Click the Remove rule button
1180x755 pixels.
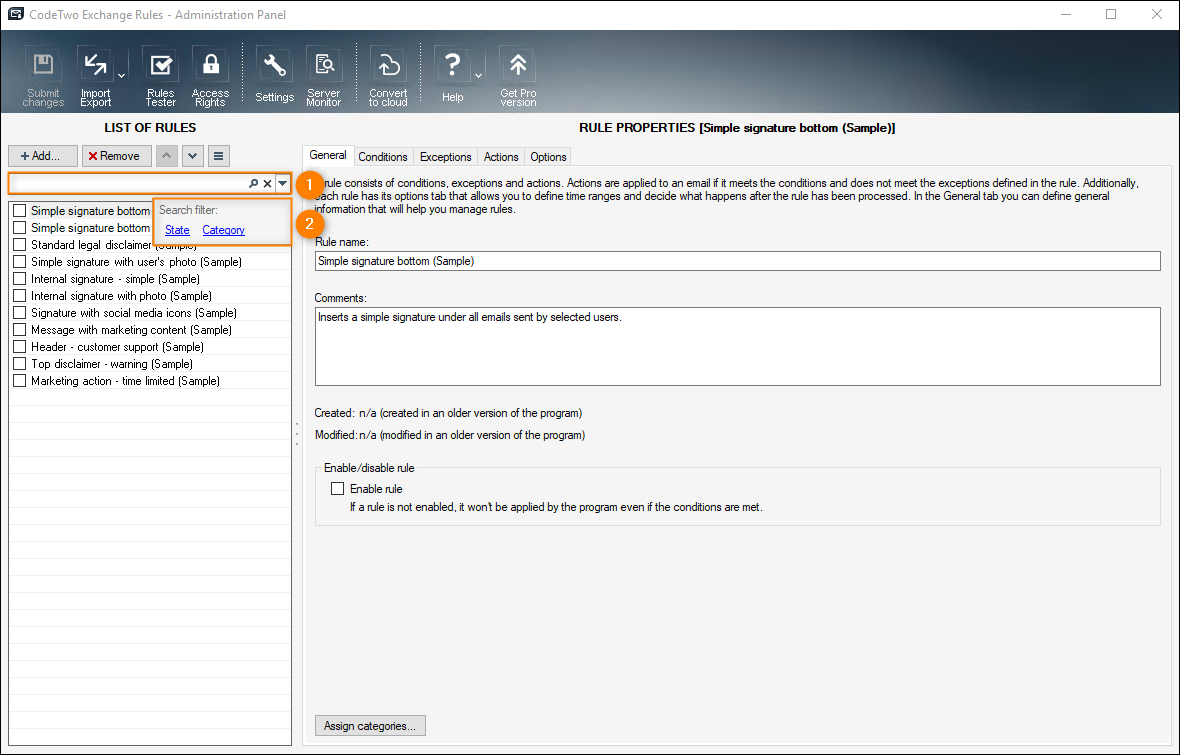click(x=117, y=156)
